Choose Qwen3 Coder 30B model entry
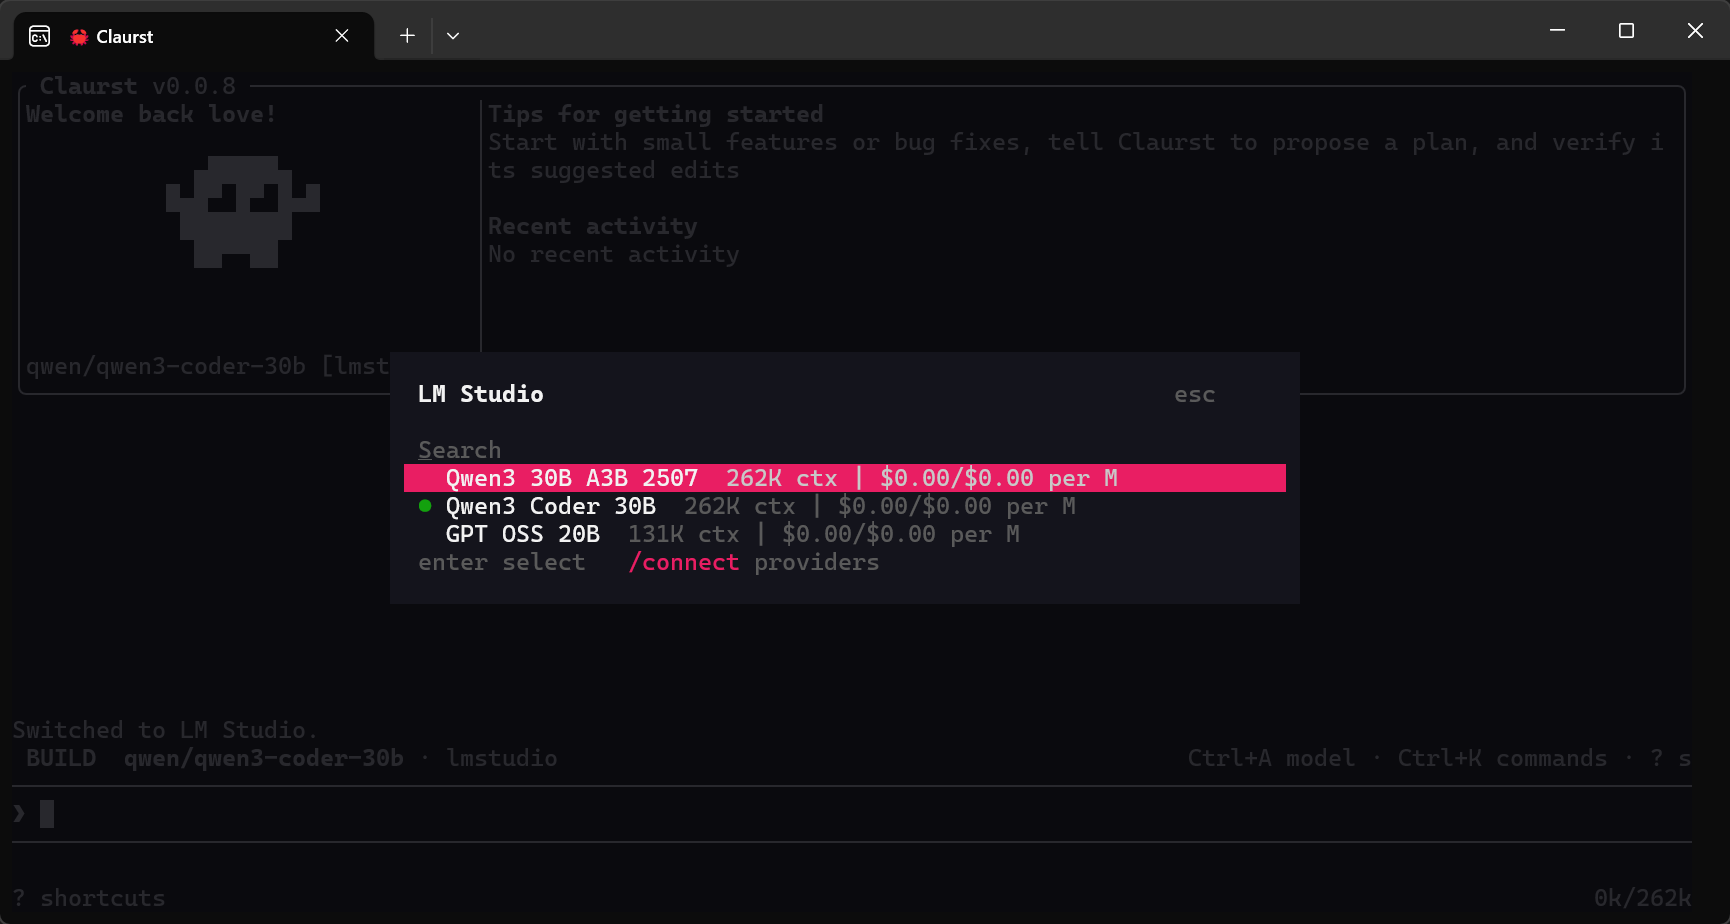The width and height of the screenshot is (1730, 924). point(844,506)
